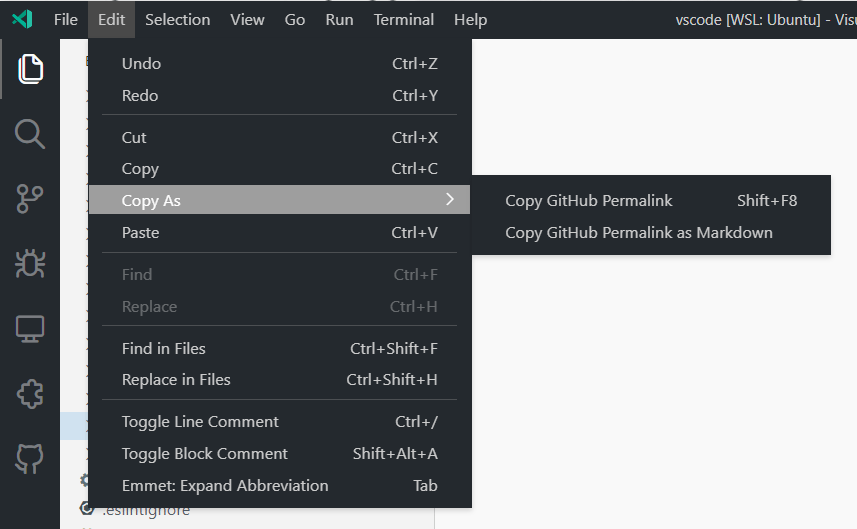Choose Copy GitHub Permalink as Markdown
Screen dimensions: 857x529
(x=638, y=233)
